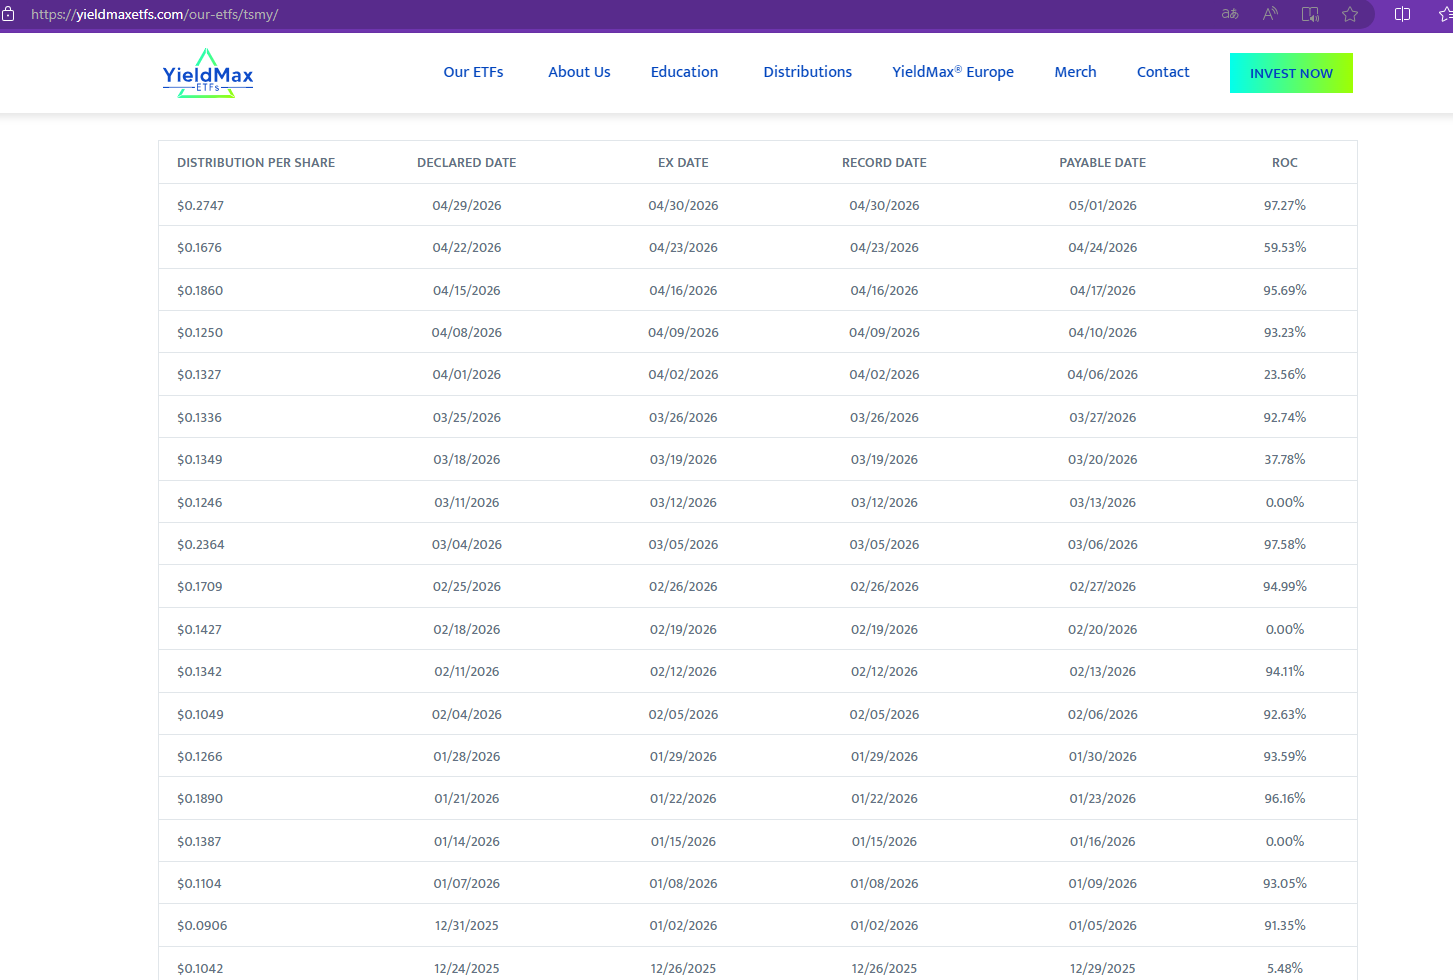Select the $0.1104 distribution value
The image size is (1453, 980).
[199, 884]
